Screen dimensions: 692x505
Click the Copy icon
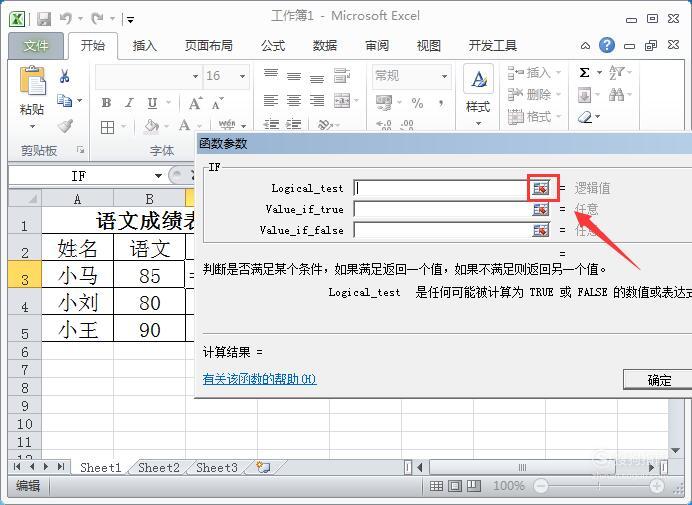65,101
